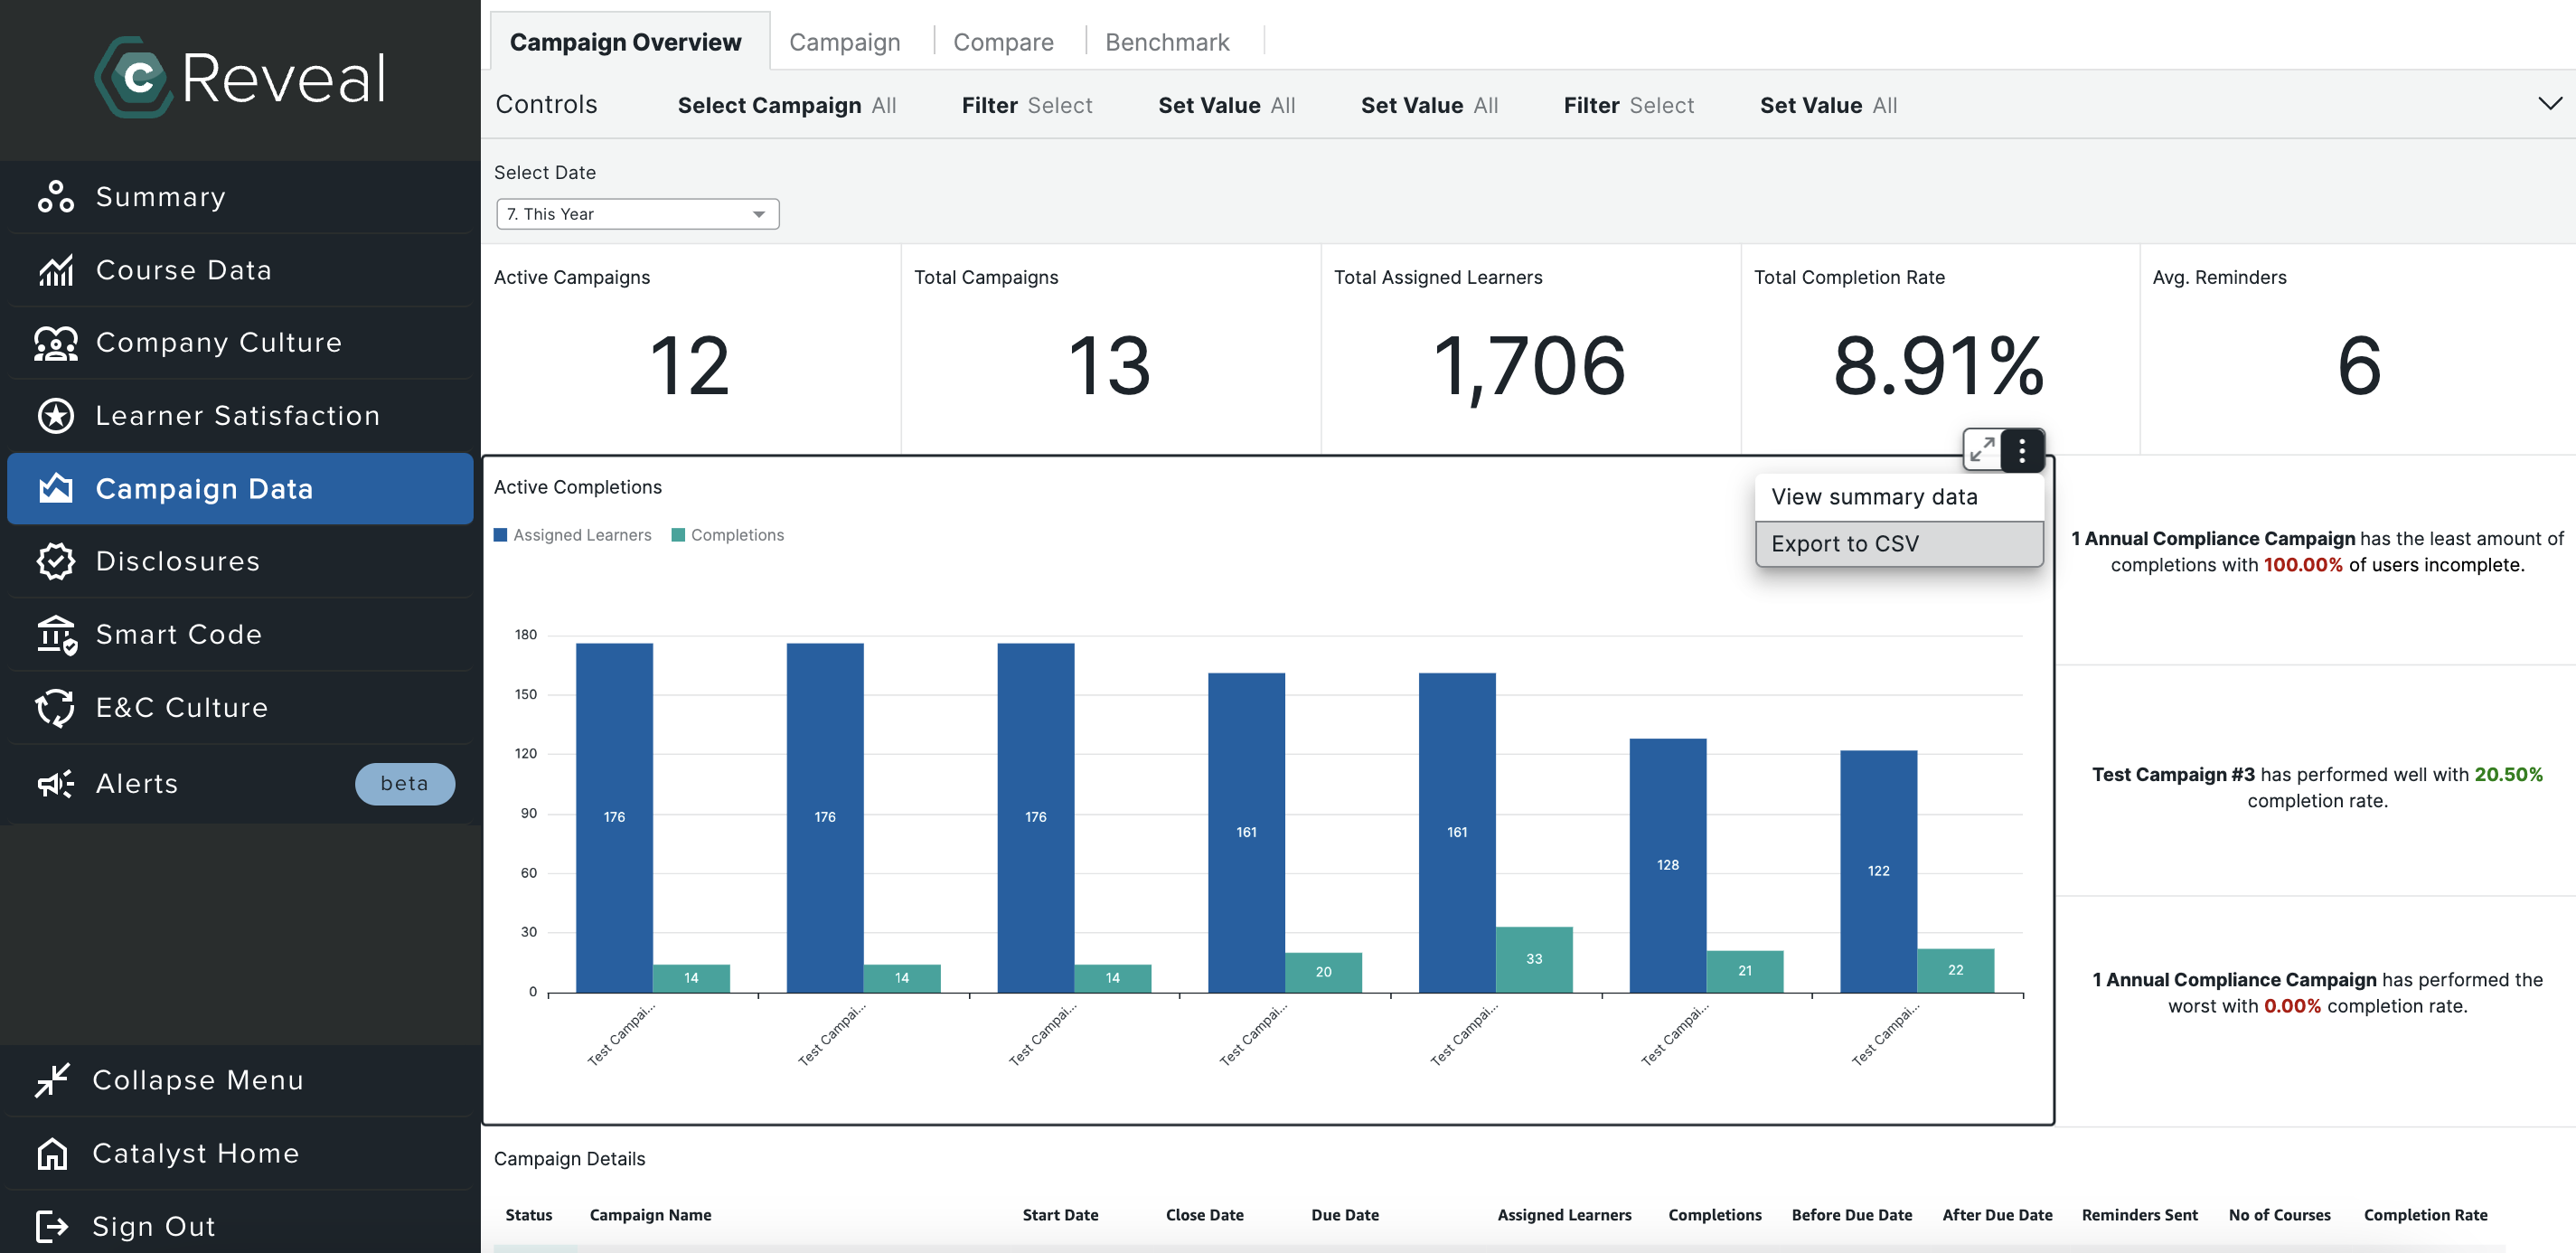This screenshot has width=2576, height=1253.
Task: Toggle Completions legend swatch
Action: (x=678, y=535)
